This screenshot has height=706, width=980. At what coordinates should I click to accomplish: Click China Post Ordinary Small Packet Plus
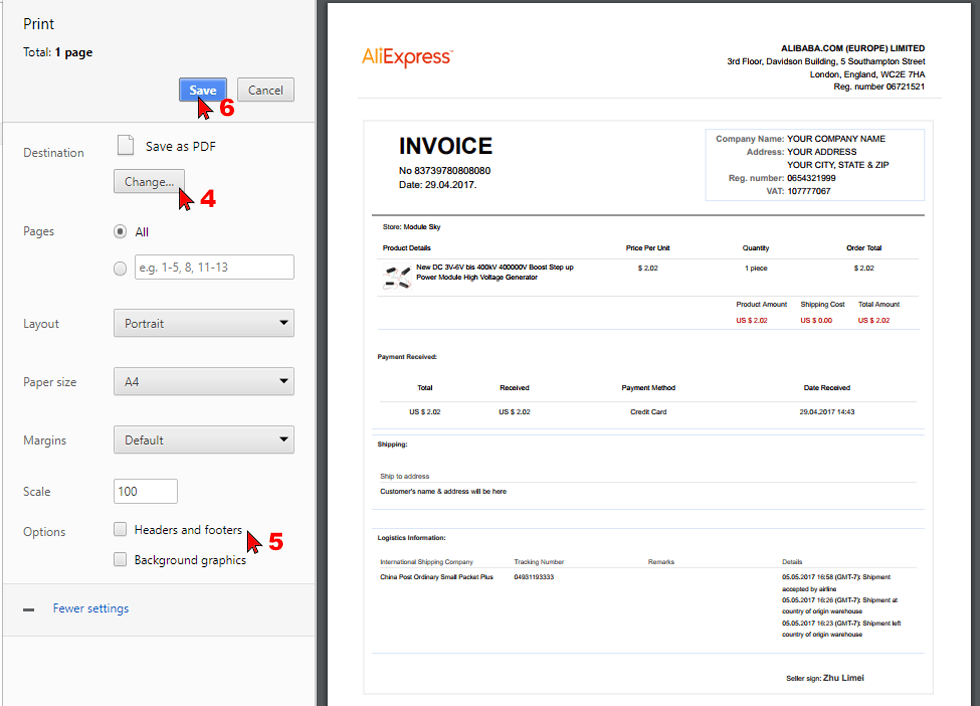436,577
